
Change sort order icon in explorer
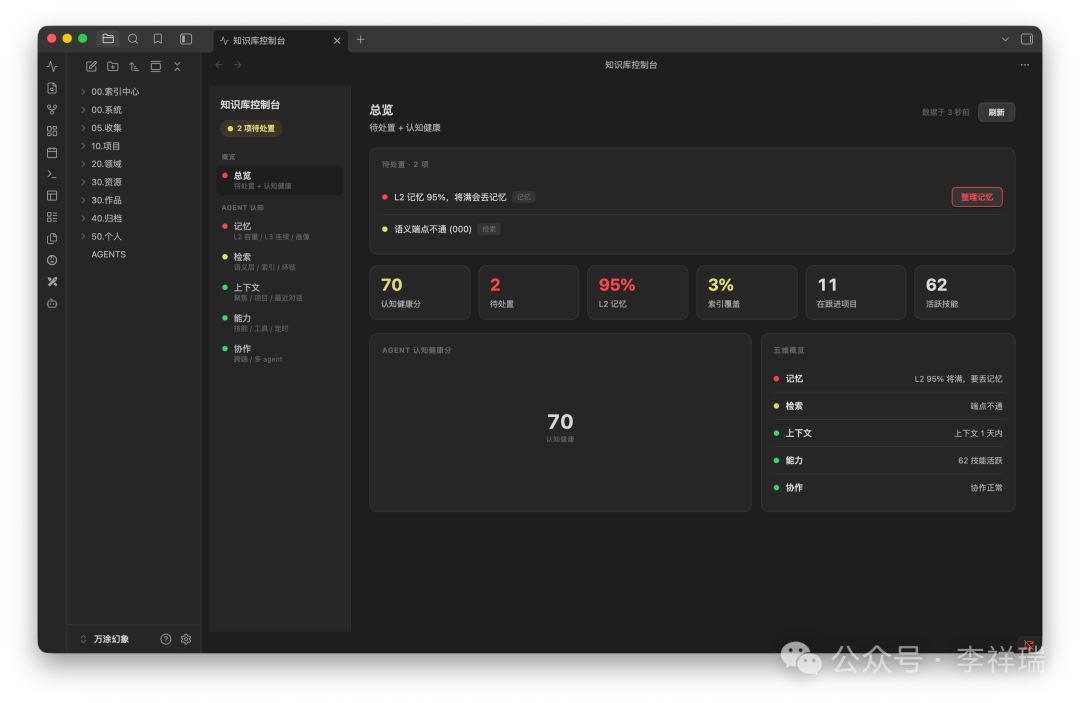click(x=134, y=67)
